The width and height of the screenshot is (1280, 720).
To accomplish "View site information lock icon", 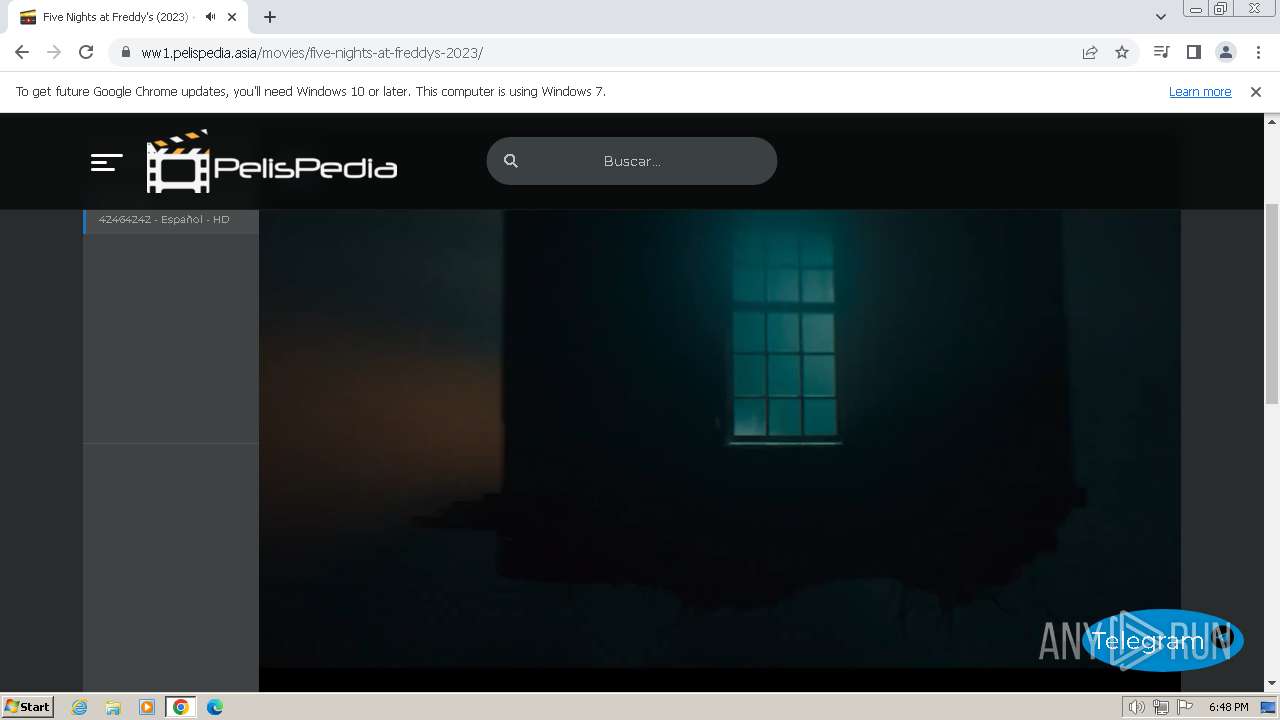I will pos(125,53).
